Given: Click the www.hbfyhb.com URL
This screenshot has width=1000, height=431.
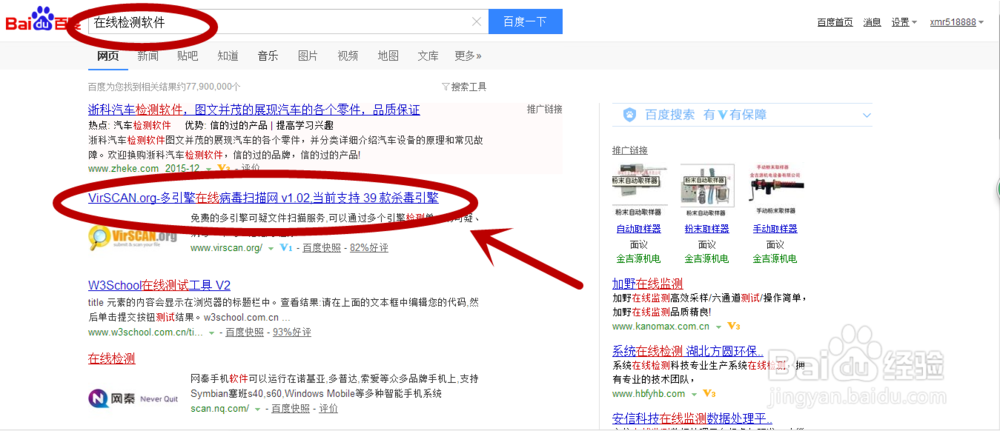Looking at the screenshot, I should click(x=649, y=393).
